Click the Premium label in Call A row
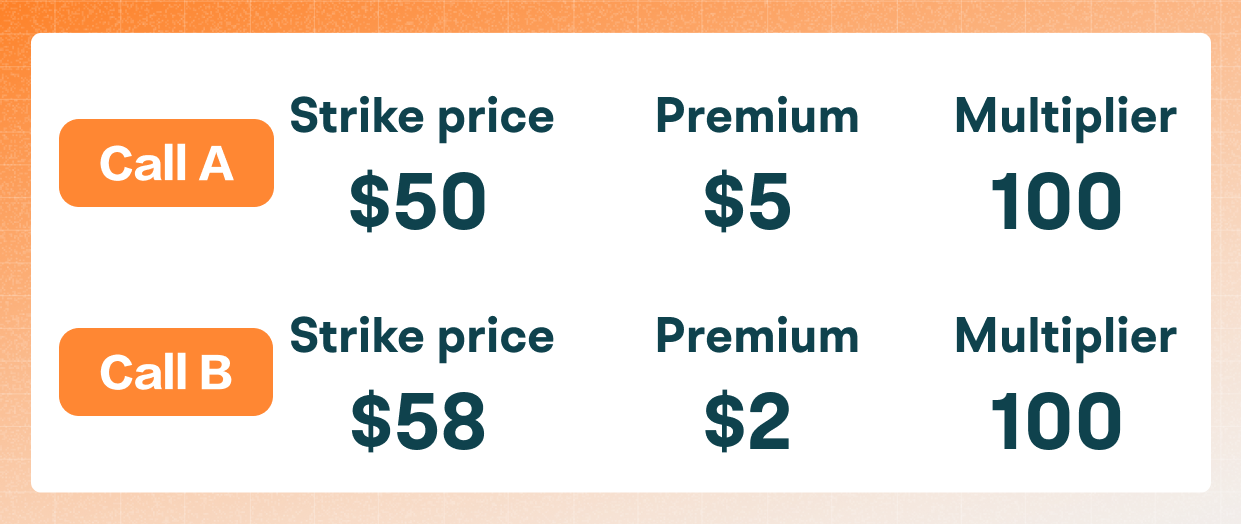 (x=757, y=117)
